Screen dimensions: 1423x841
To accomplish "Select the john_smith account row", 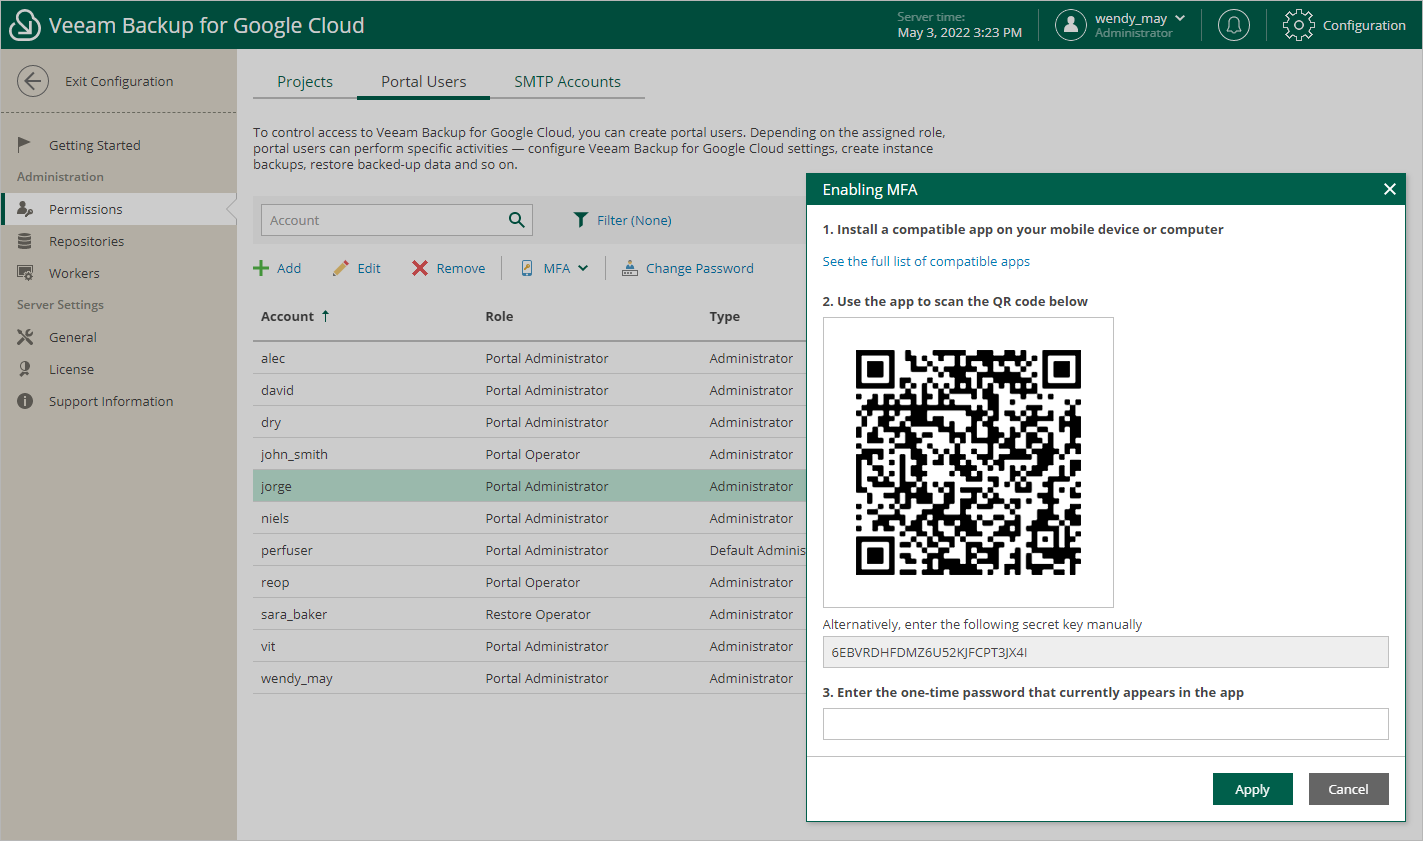I will click(x=529, y=454).
